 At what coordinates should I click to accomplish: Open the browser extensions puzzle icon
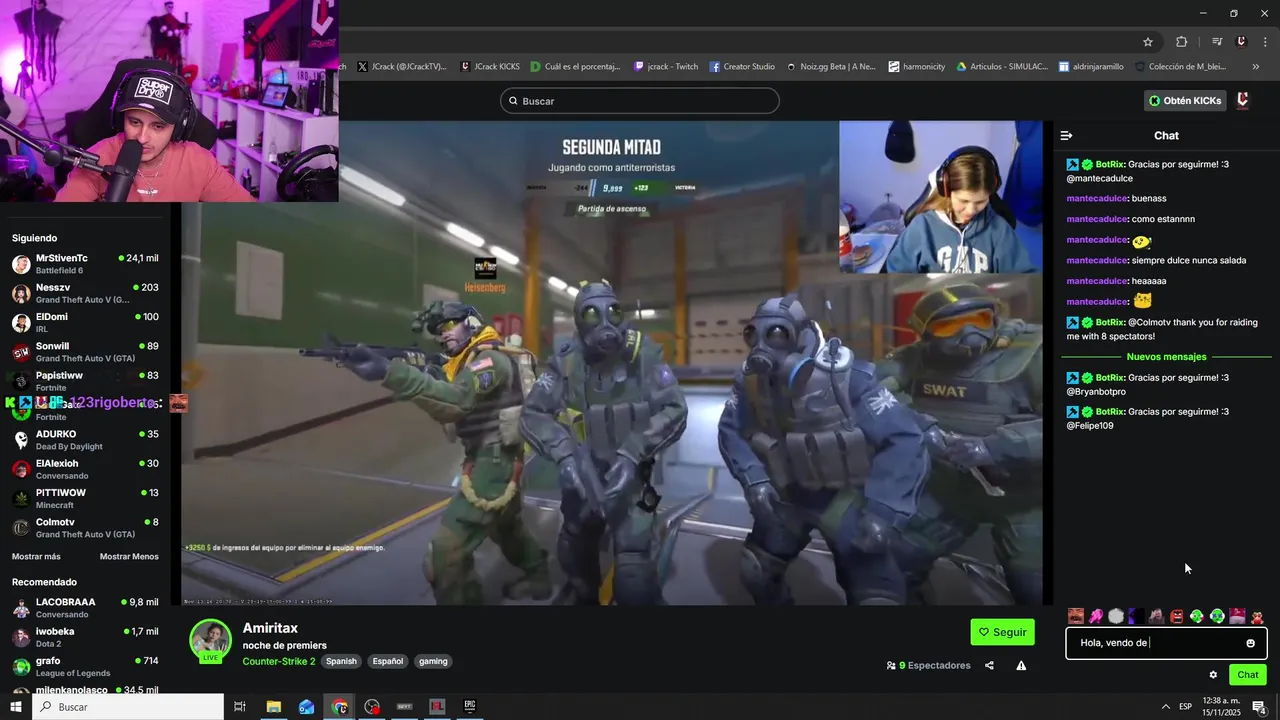click(1182, 42)
